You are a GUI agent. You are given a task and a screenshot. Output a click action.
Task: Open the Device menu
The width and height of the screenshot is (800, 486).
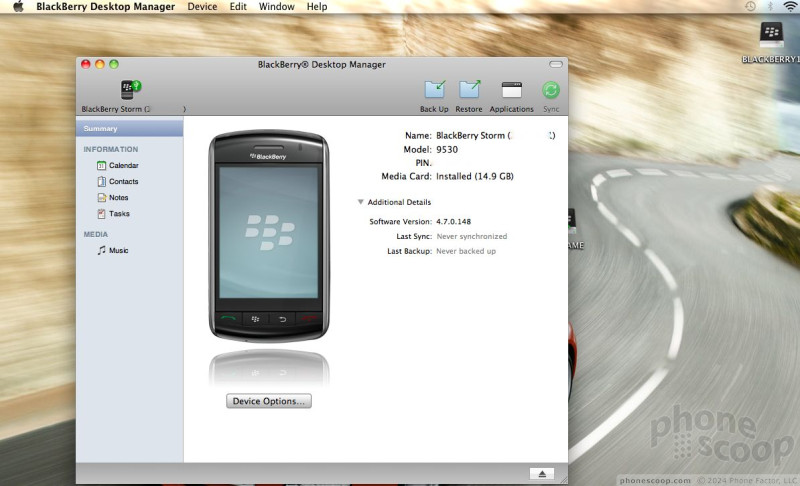(202, 7)
